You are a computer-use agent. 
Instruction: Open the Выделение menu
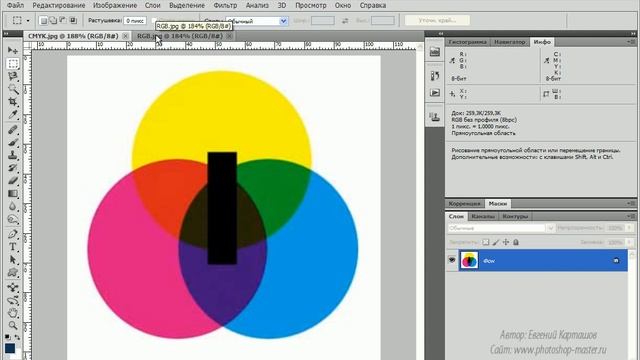pos(187,5)
